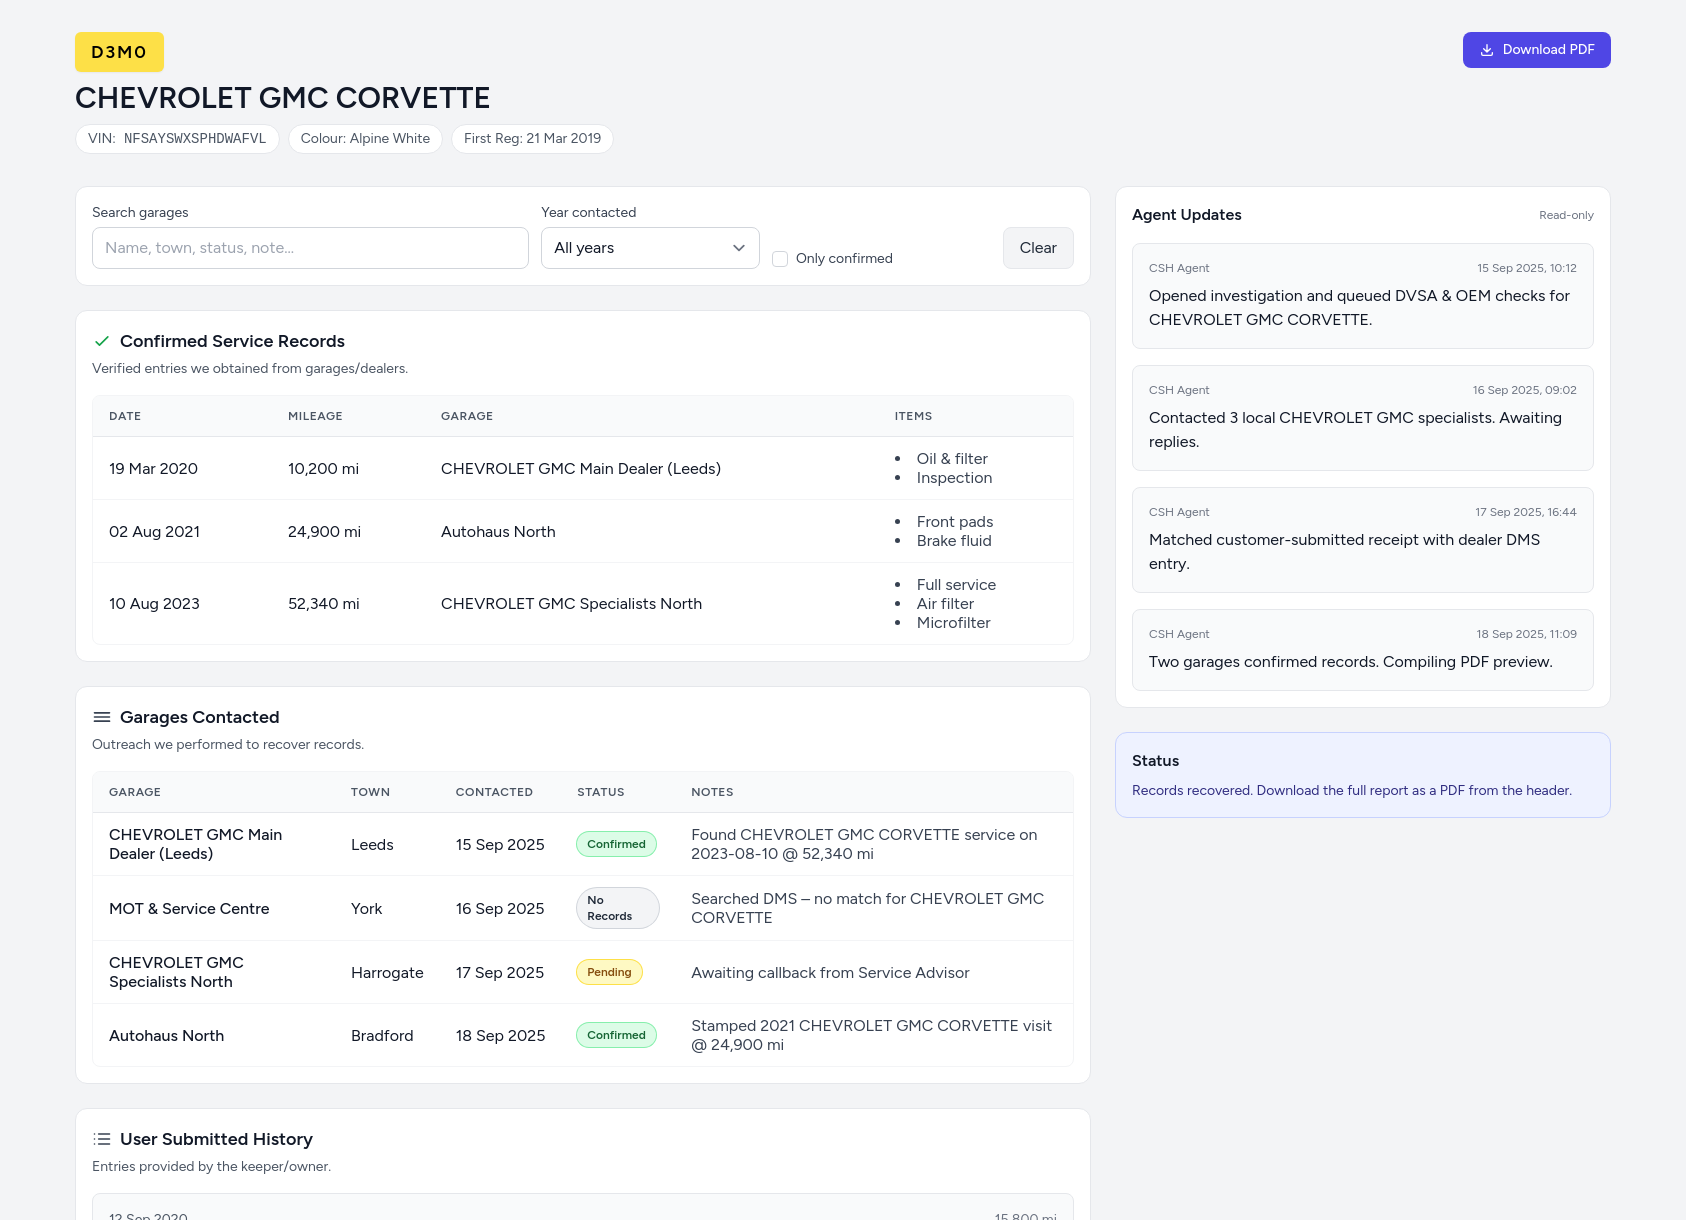This screenshot has height=1220, width=1686.
Task: Click the No Records status badge
Action: click(x=617, y=908)
